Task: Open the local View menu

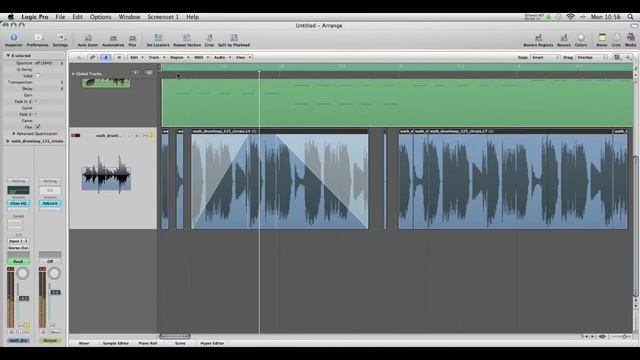Action: [x=243, y=58]
